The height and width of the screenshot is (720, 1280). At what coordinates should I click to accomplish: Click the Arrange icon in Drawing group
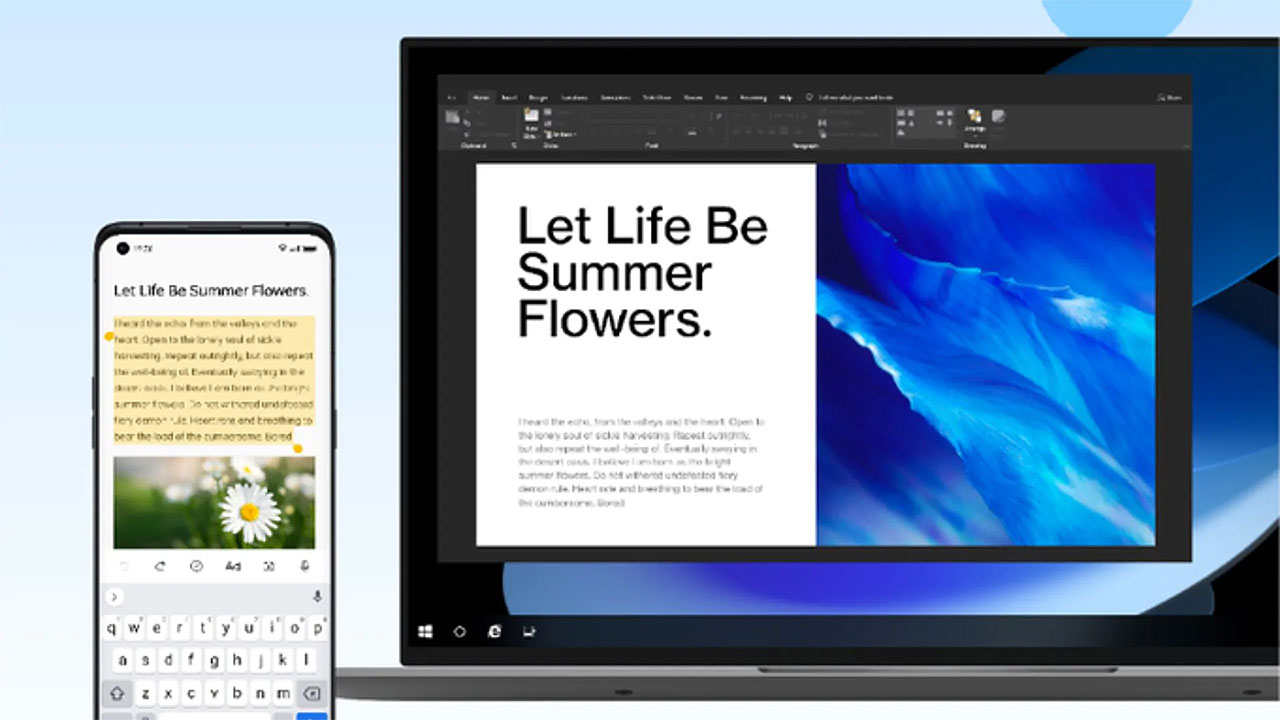(974, 116)
